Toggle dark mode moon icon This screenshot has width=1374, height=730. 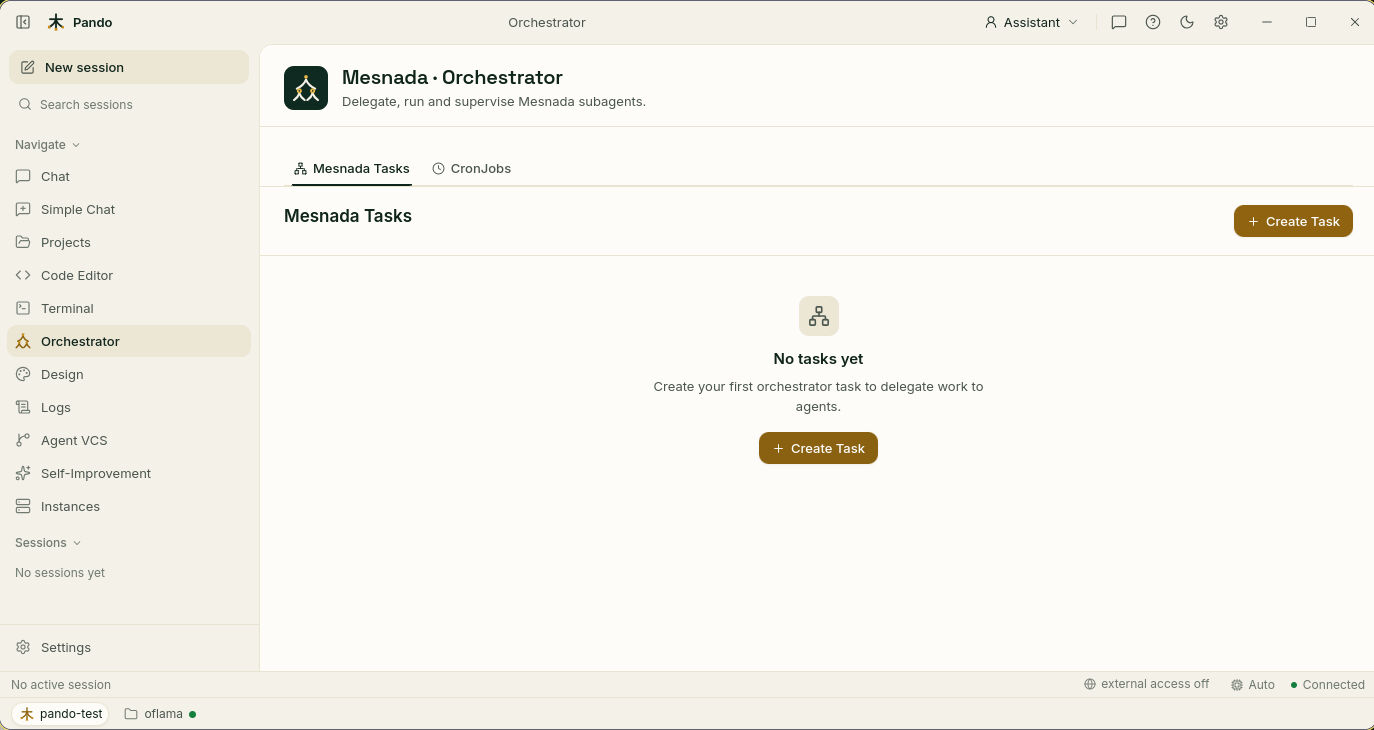point(1187,22)
